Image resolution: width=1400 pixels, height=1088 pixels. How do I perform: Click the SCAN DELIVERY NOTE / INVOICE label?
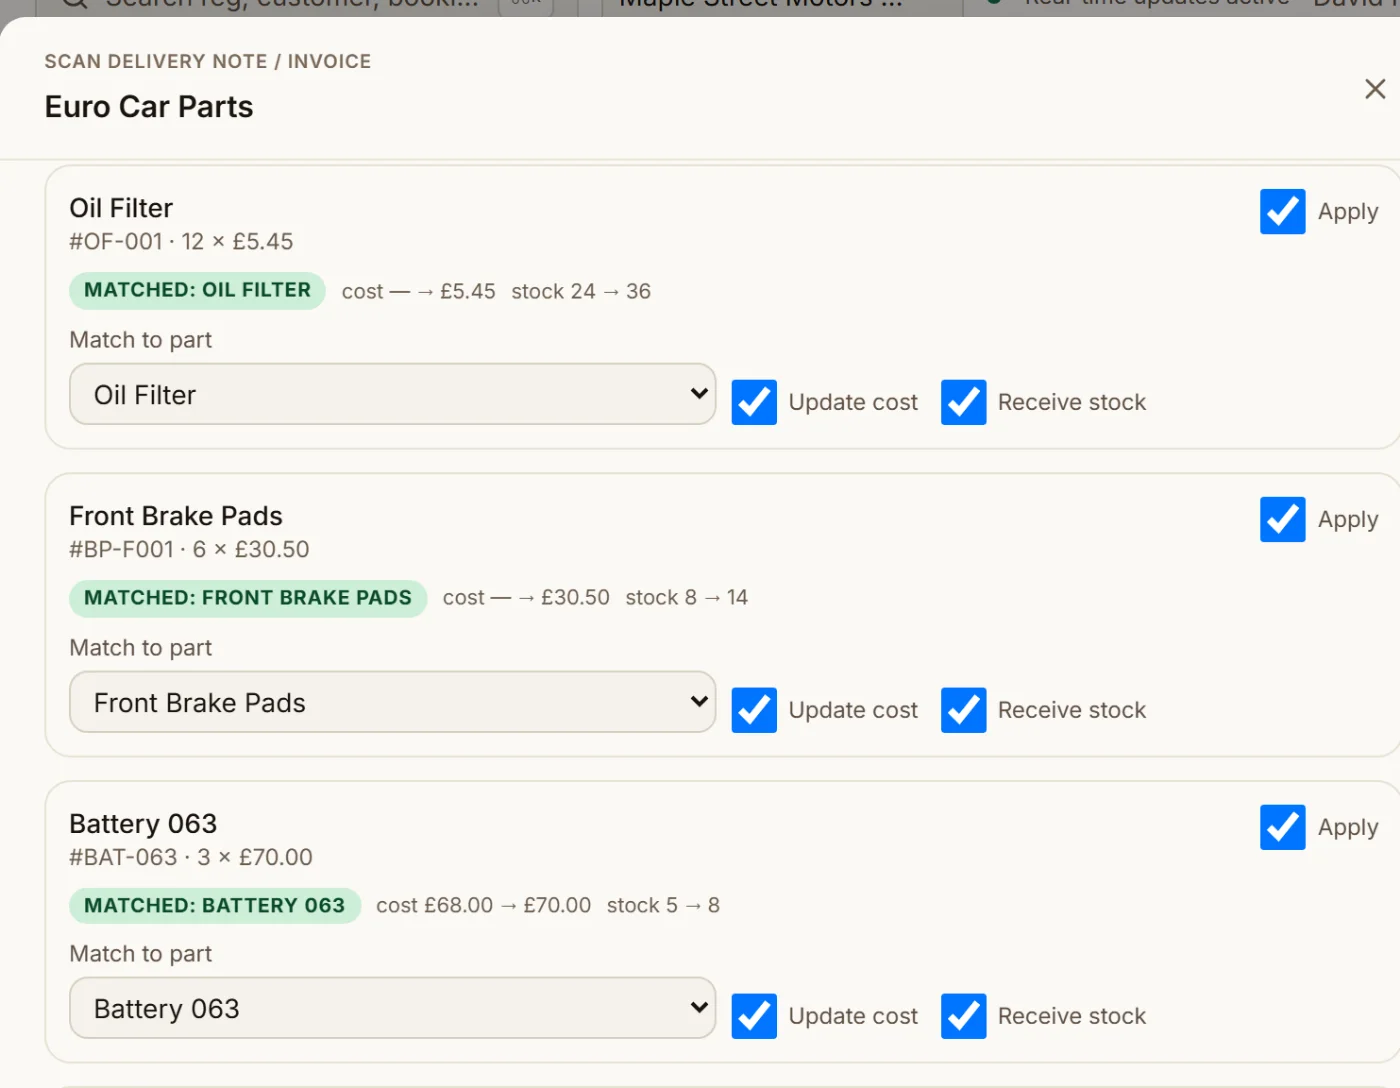208,62
